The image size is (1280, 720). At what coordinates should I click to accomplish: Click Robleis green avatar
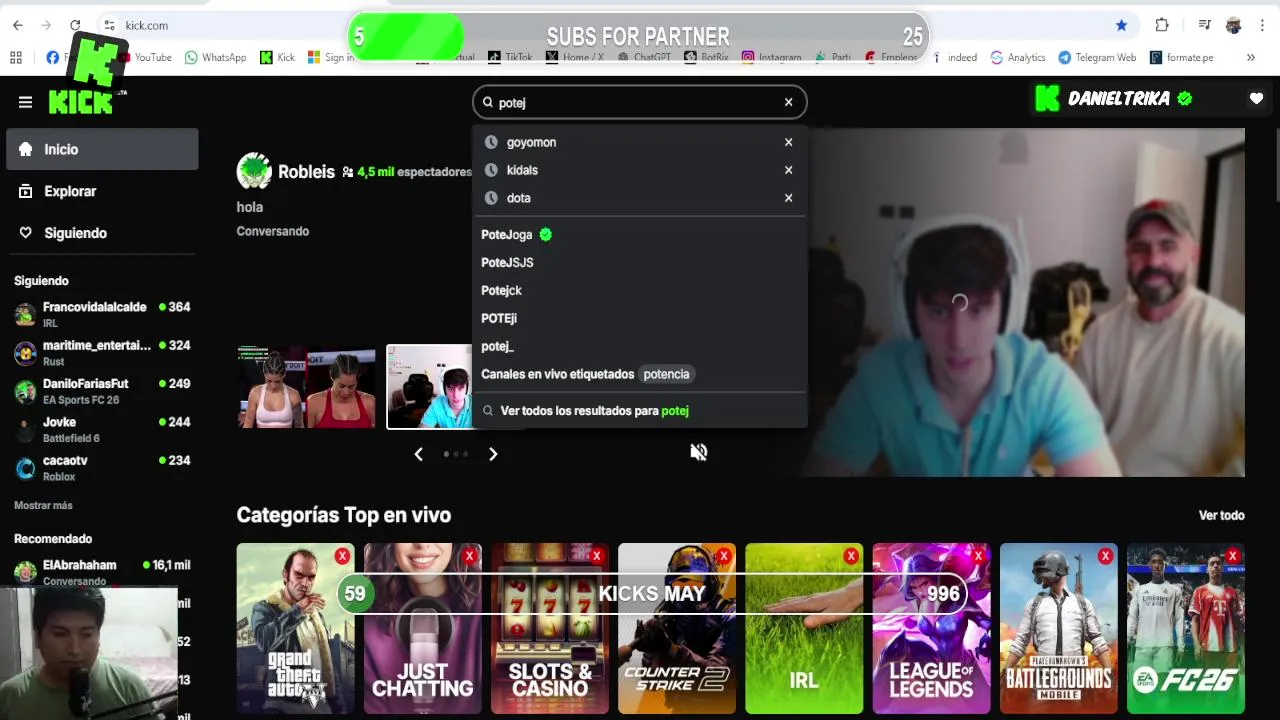[254, 171]
